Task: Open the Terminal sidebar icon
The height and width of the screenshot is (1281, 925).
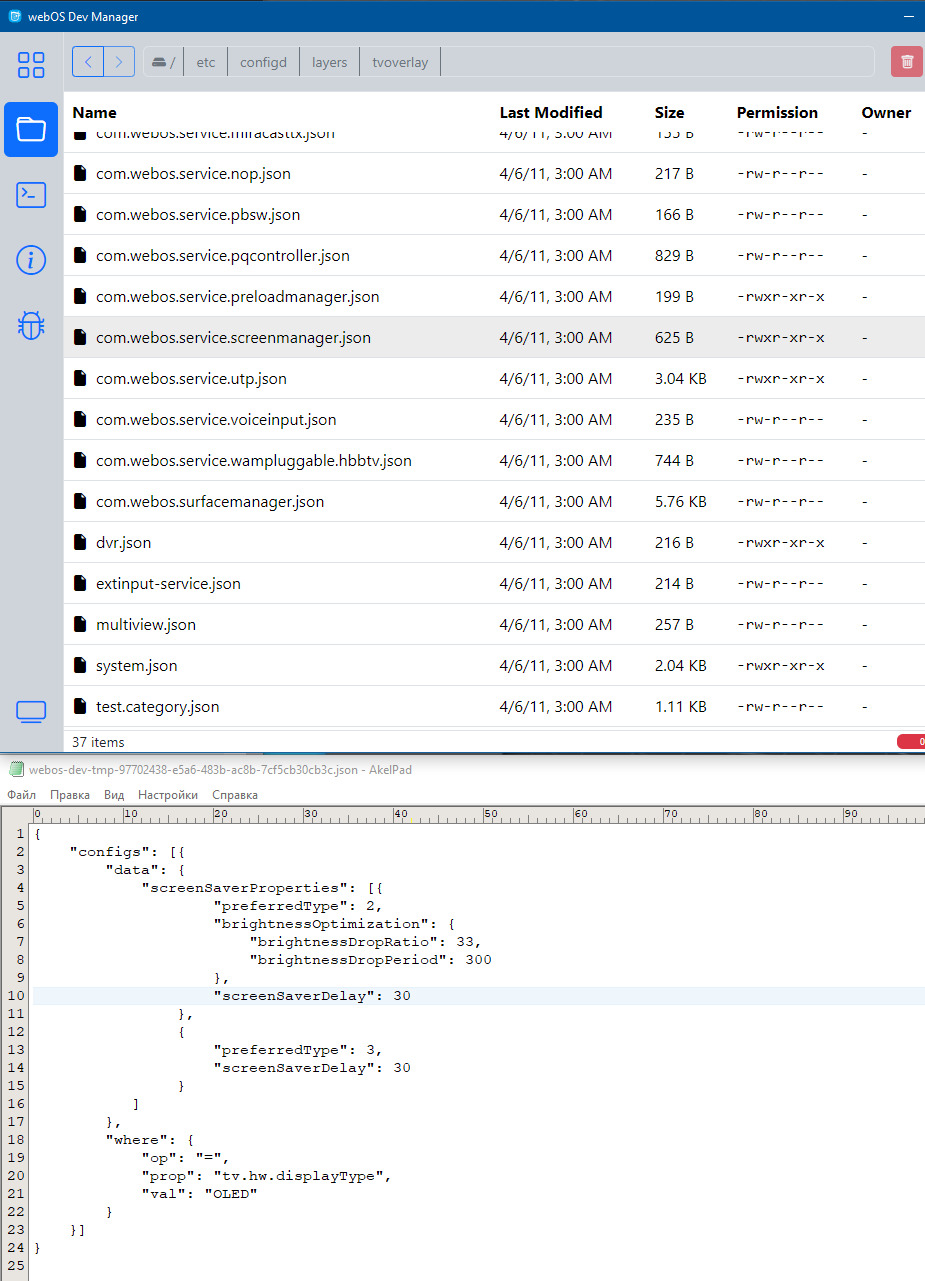Action: (x=31, y=195)
